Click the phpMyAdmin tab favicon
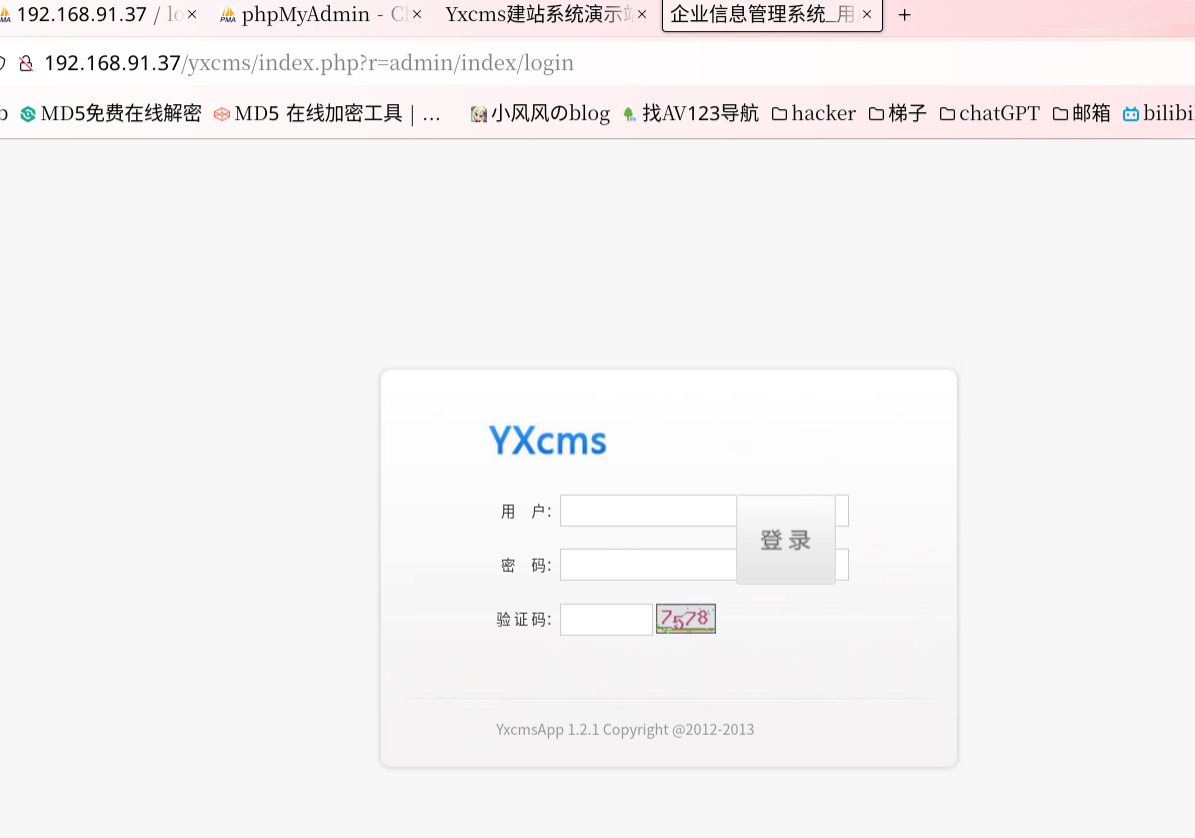Screen dimensions: 1195x838 point(228,15)
